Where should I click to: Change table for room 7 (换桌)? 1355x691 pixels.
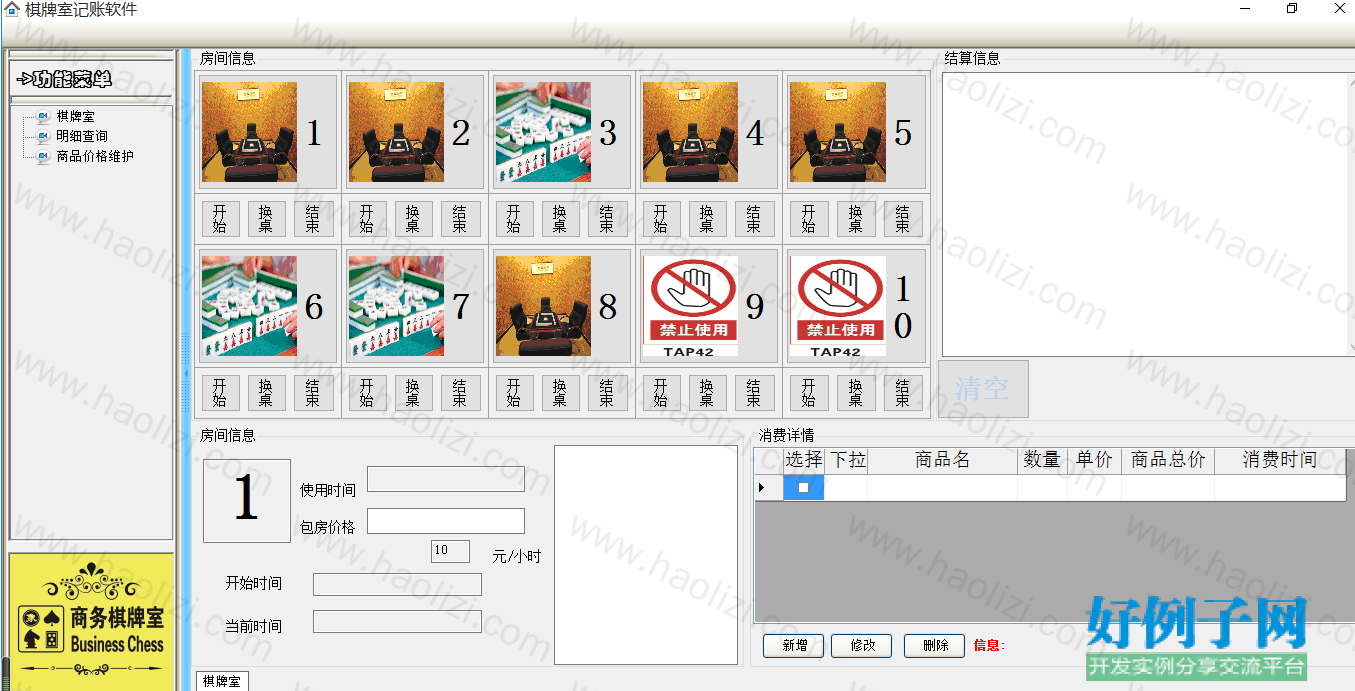click(413, 393)
